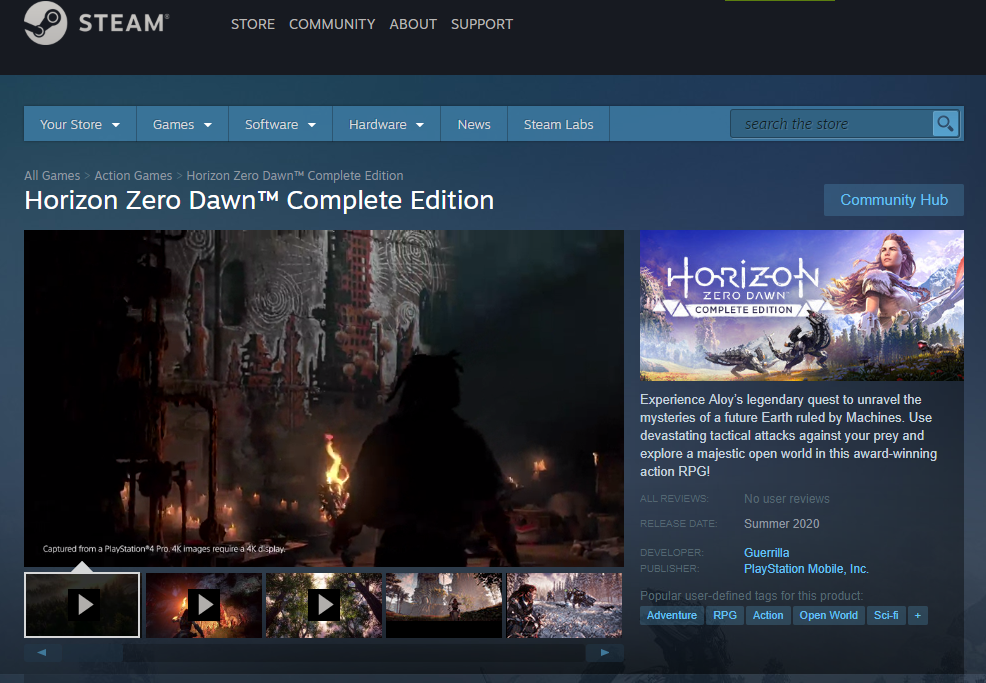Viewport: 986px width, 683px height.
Task: Play the second trailer with fire scene
Action: [204, 605]
